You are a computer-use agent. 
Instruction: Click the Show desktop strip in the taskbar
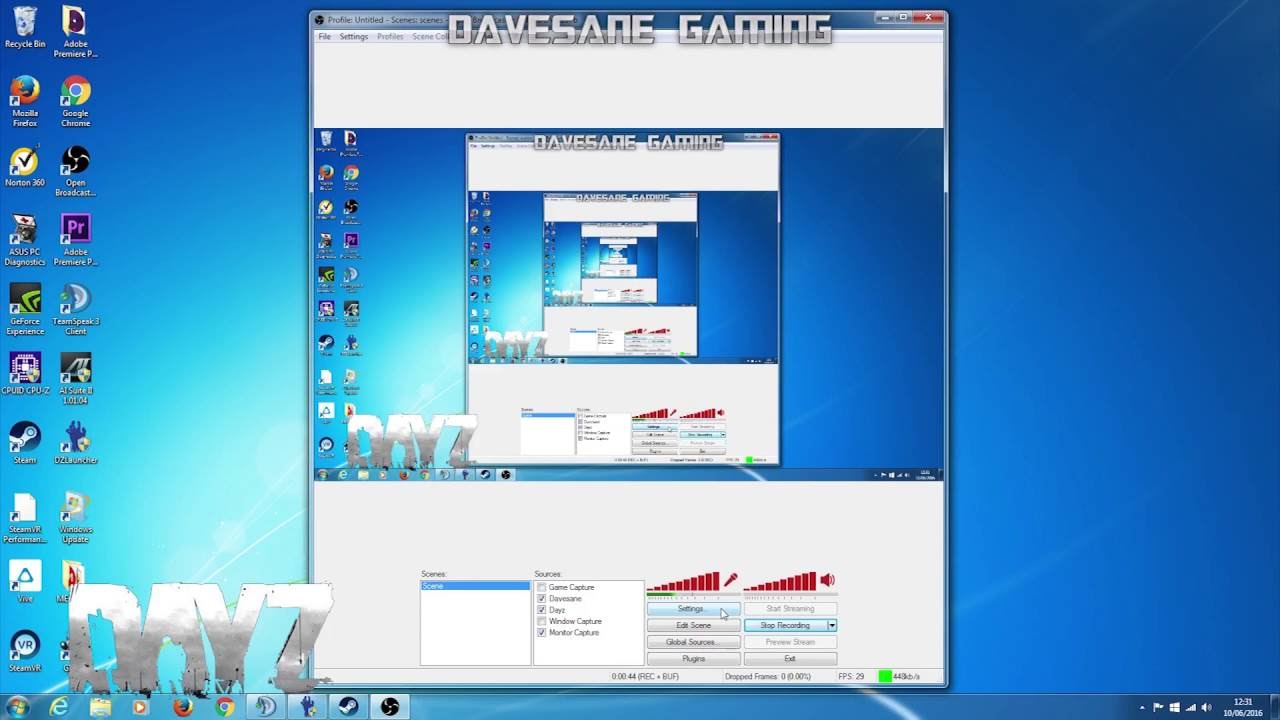point(1273,707)
